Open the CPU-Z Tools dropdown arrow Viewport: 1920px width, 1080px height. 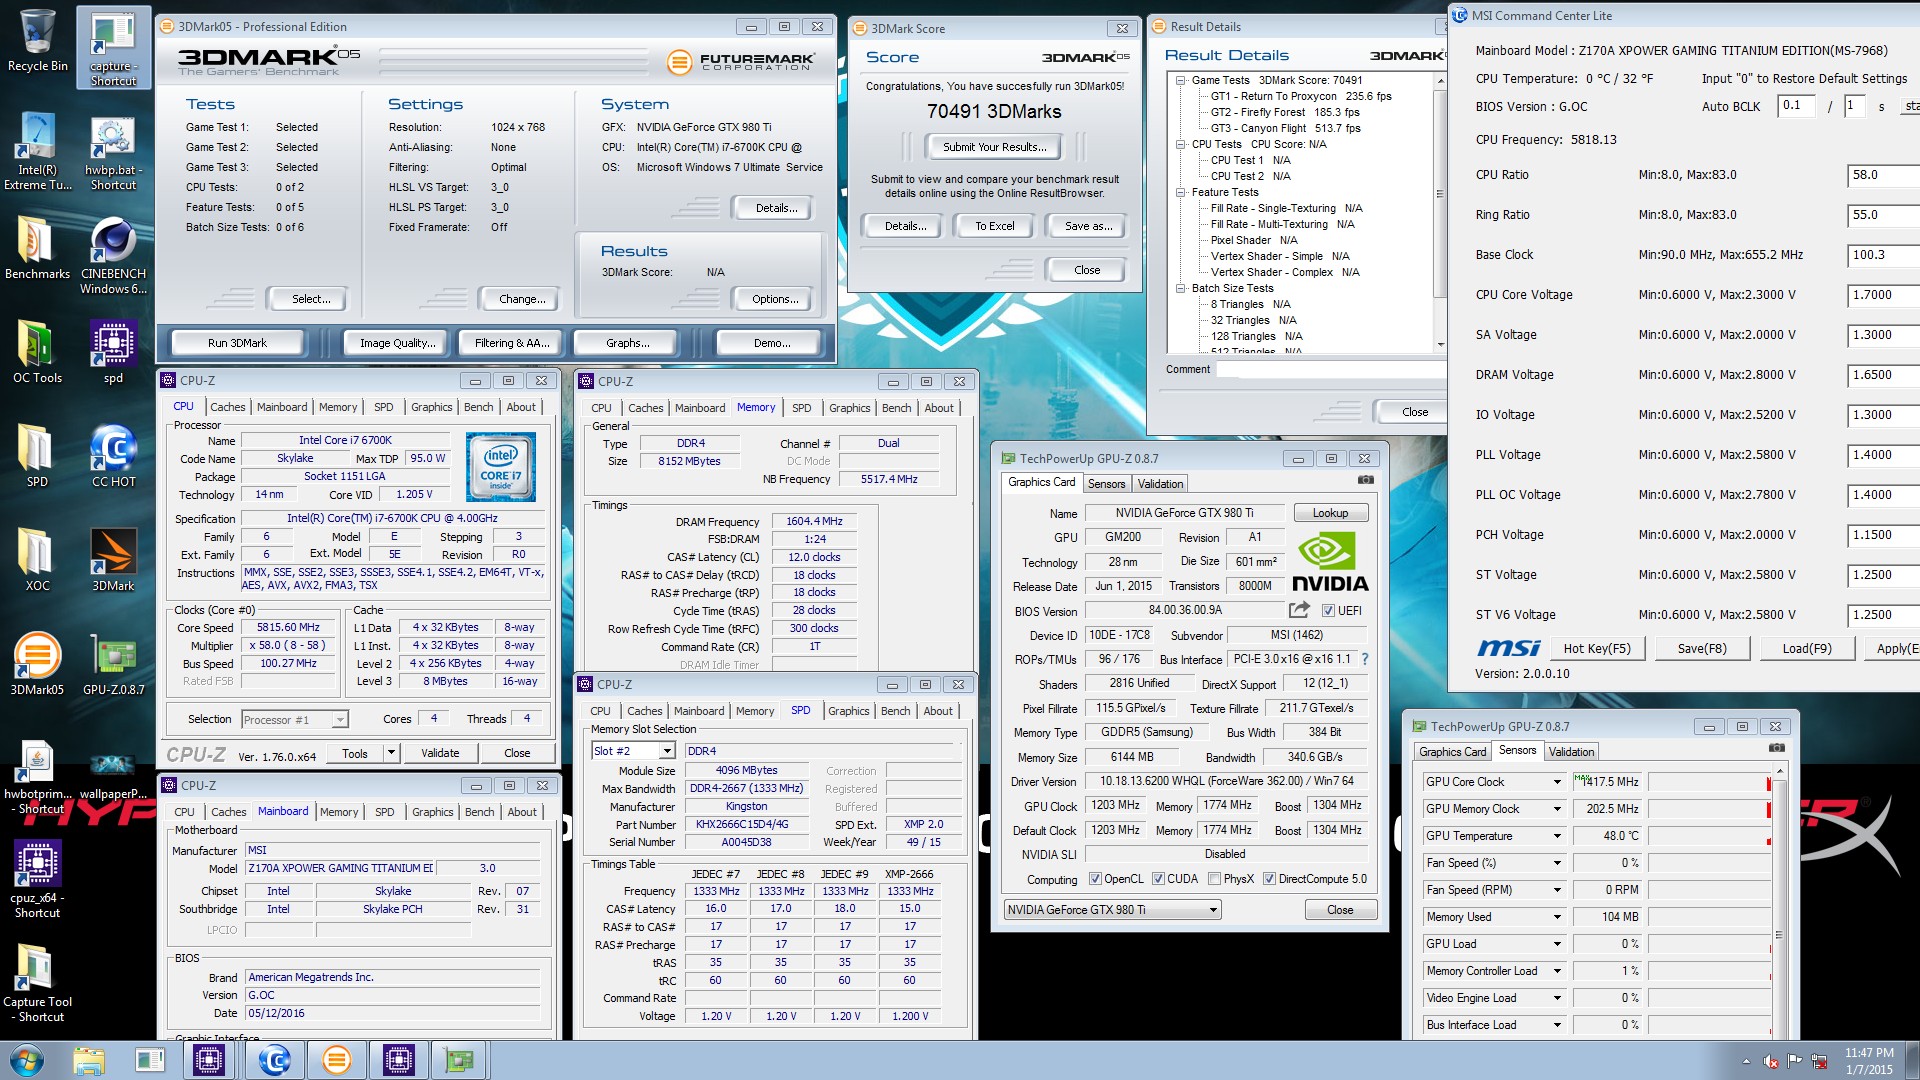click(x=391, y=753)
